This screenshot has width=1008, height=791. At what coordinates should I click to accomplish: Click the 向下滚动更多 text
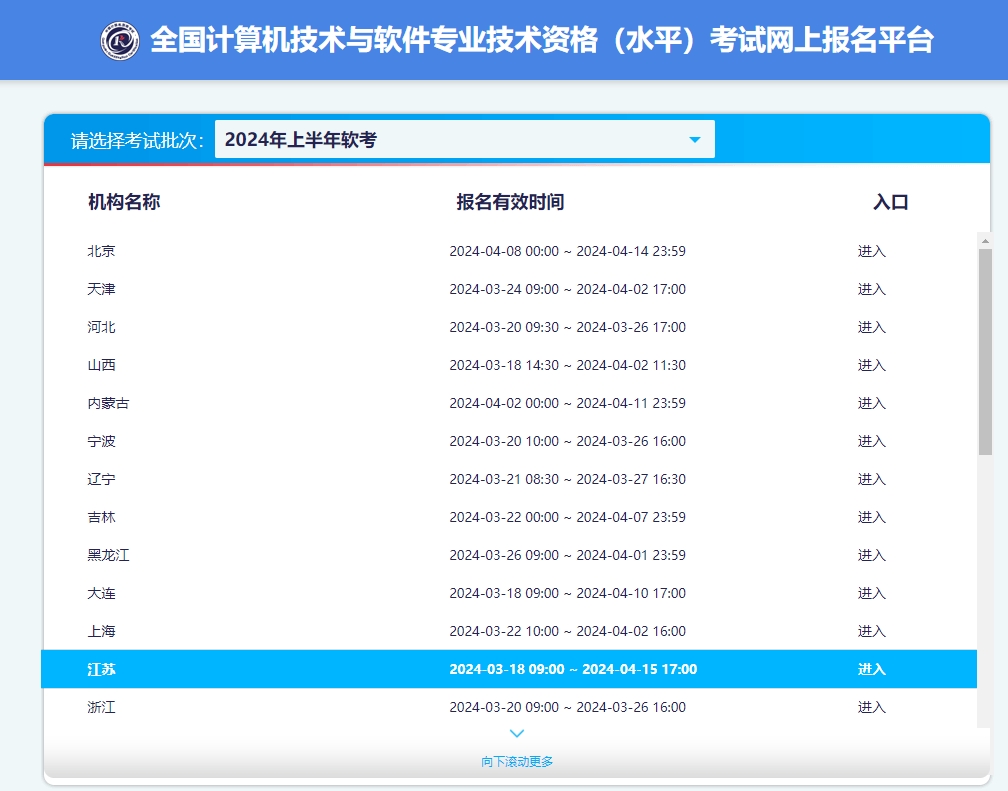click(517, 761)
